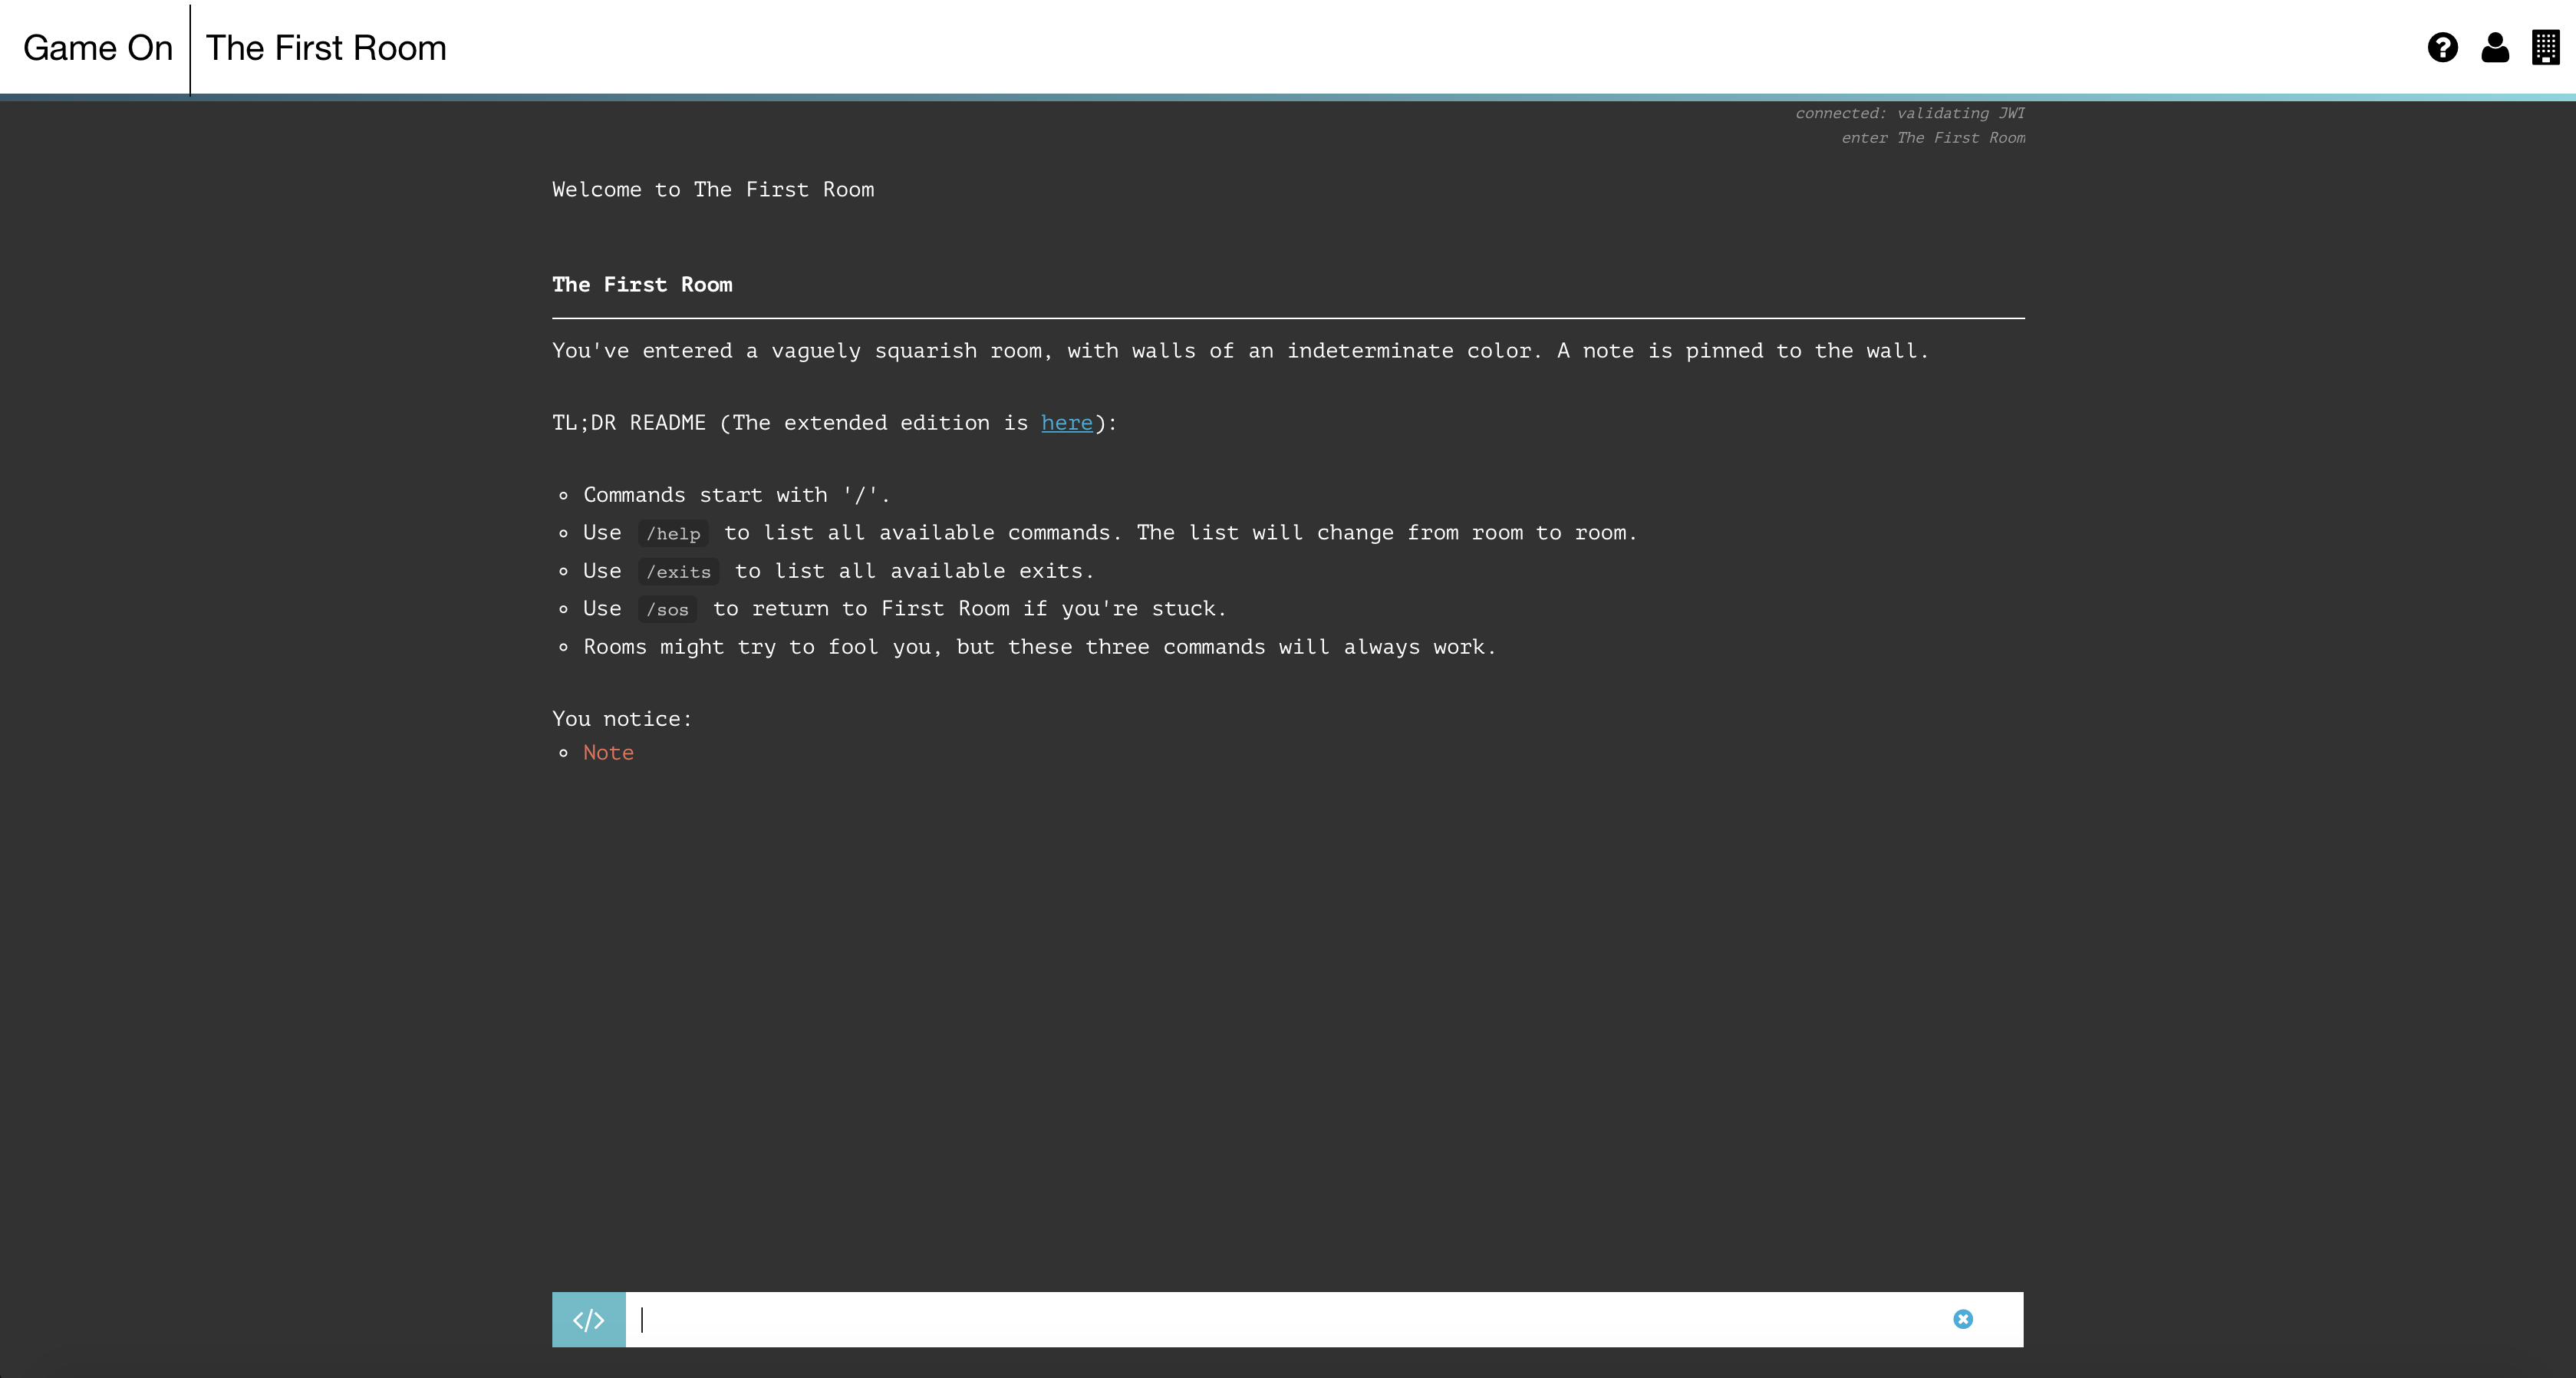This screenshot has height=1378, width=2576.
Task: Click the user profile icon
Action: (x=2495, y=47)
